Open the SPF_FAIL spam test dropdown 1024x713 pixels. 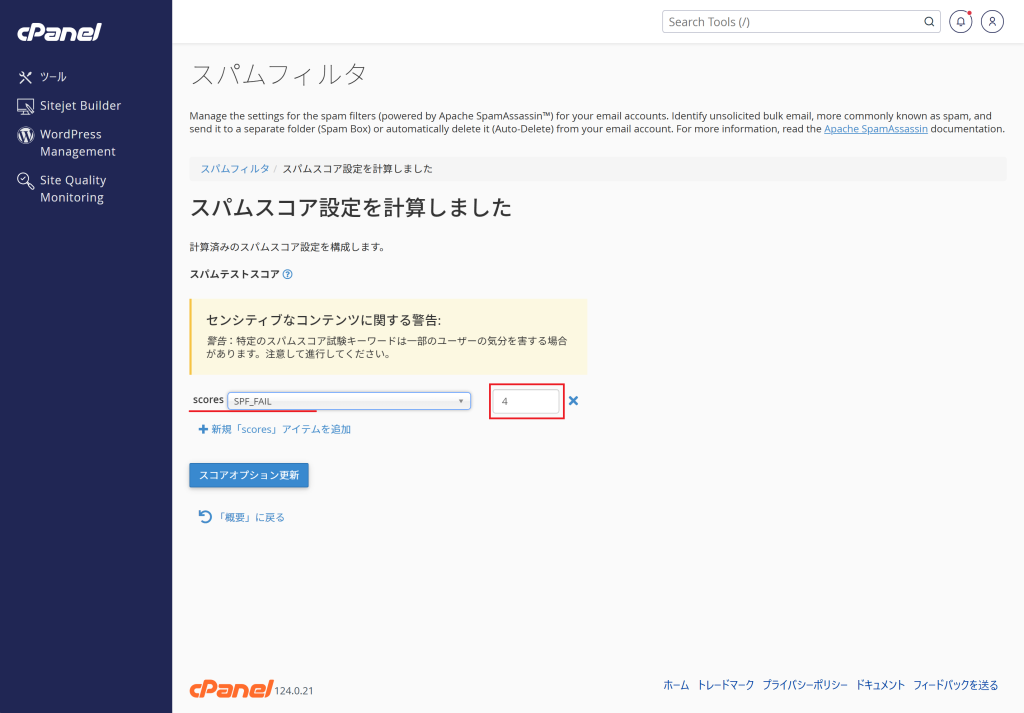click(x=349, y=400)
